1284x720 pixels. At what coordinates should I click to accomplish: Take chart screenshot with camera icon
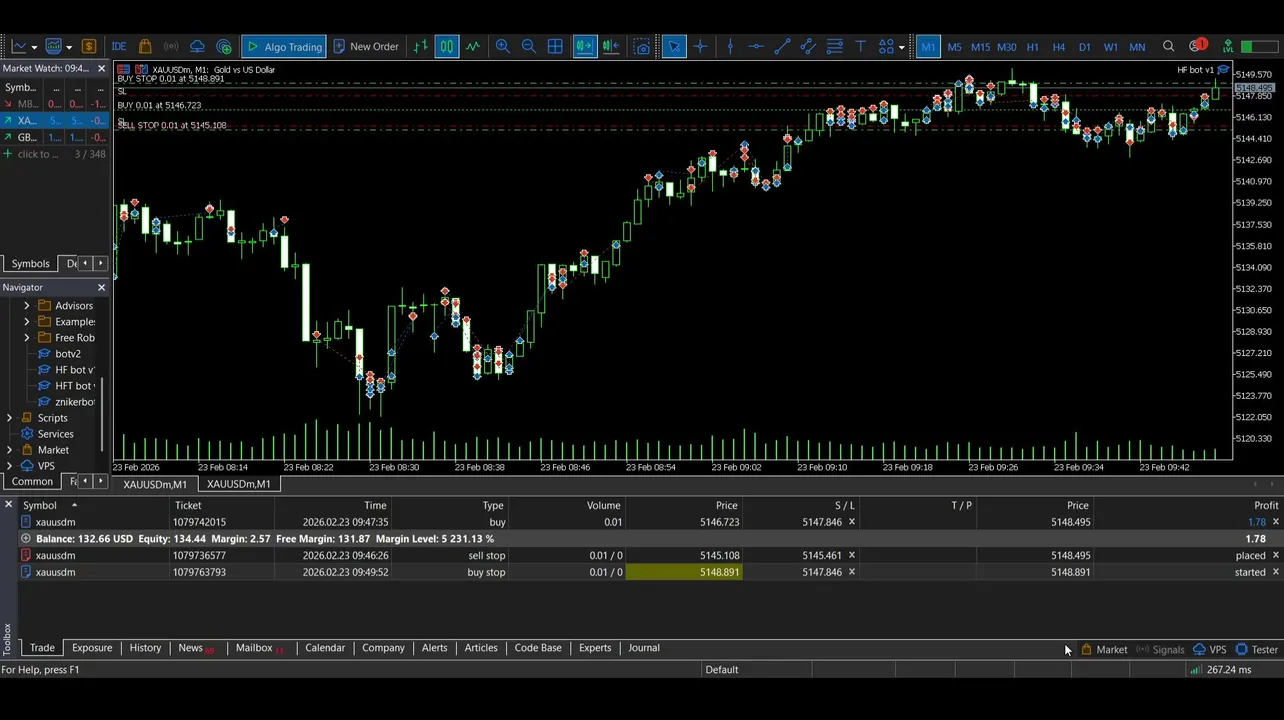click(x=642, y=46)
